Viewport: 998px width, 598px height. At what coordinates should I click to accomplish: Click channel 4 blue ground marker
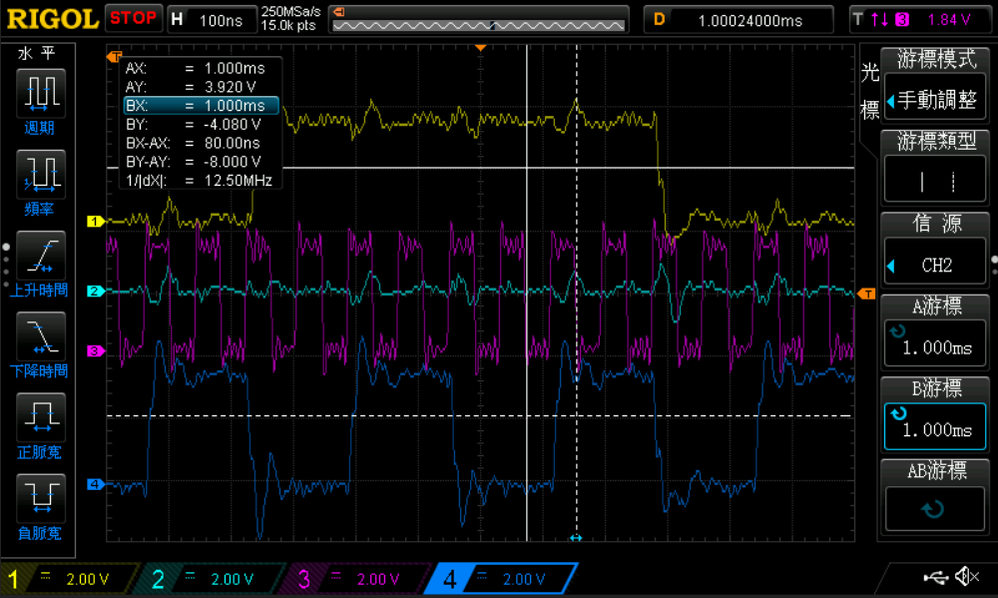coord(95,484)
